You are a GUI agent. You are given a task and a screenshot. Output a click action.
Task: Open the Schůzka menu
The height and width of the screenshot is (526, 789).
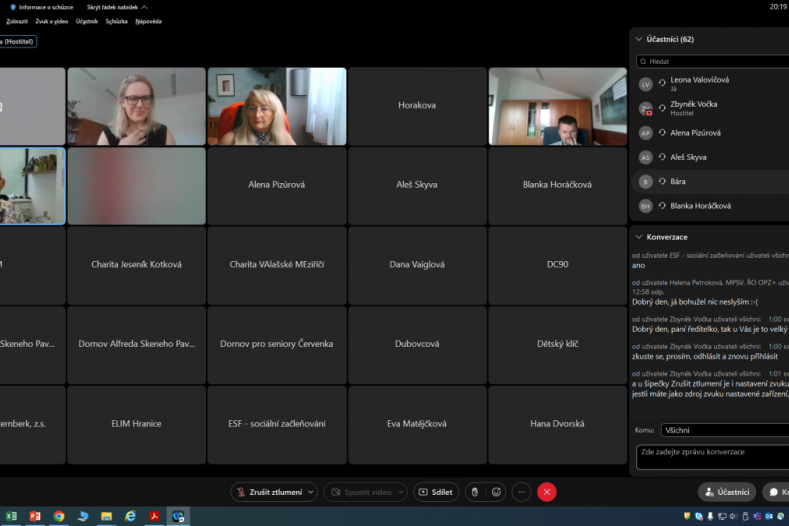coord(116,21)
